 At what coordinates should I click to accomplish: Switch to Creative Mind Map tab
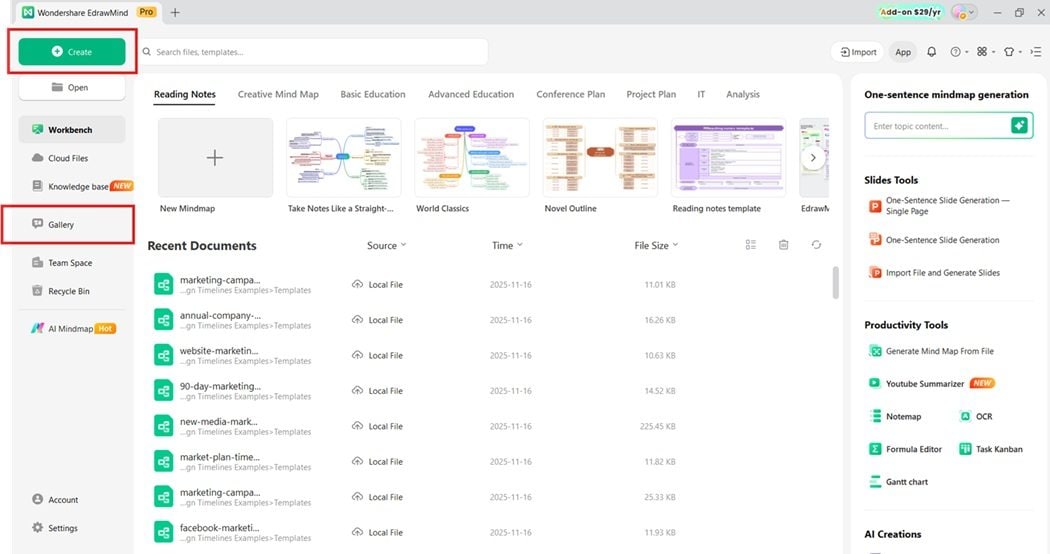tap(278, 94)
